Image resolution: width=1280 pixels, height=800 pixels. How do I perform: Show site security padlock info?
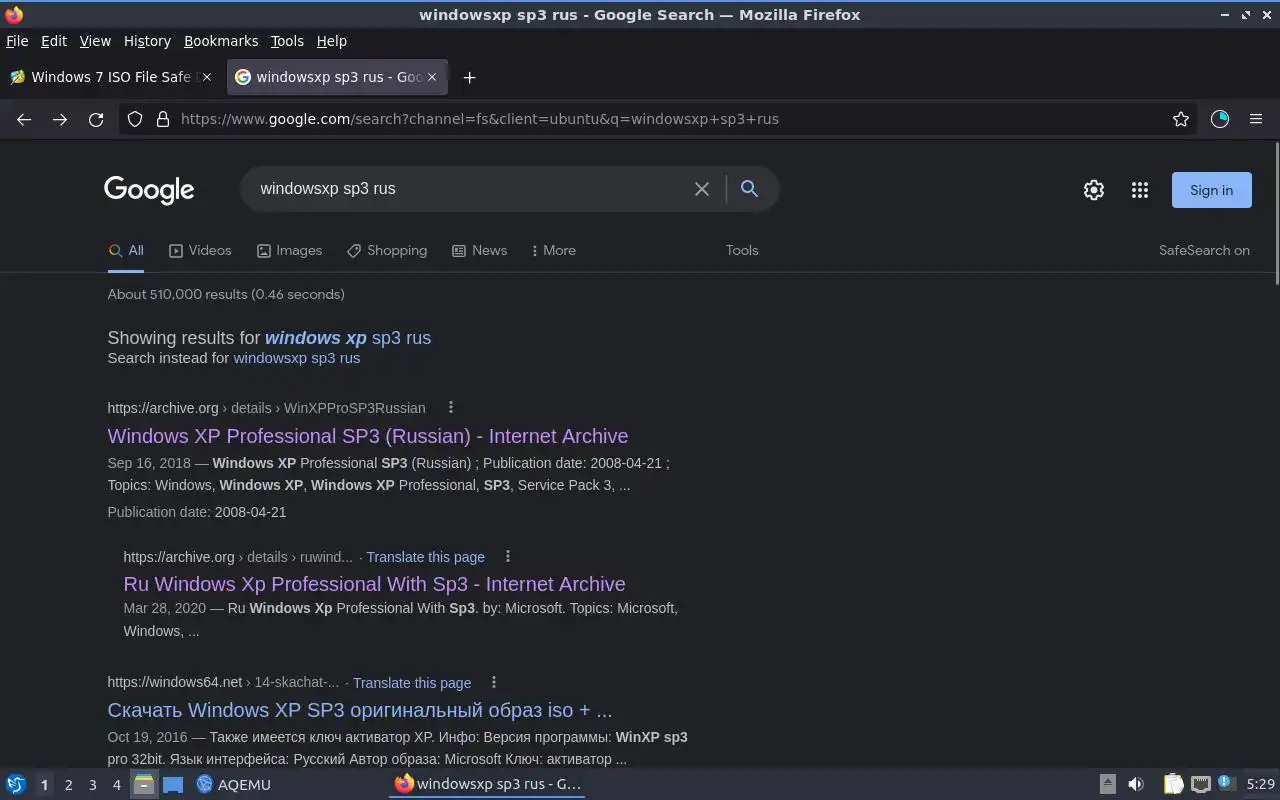(163, 119)
